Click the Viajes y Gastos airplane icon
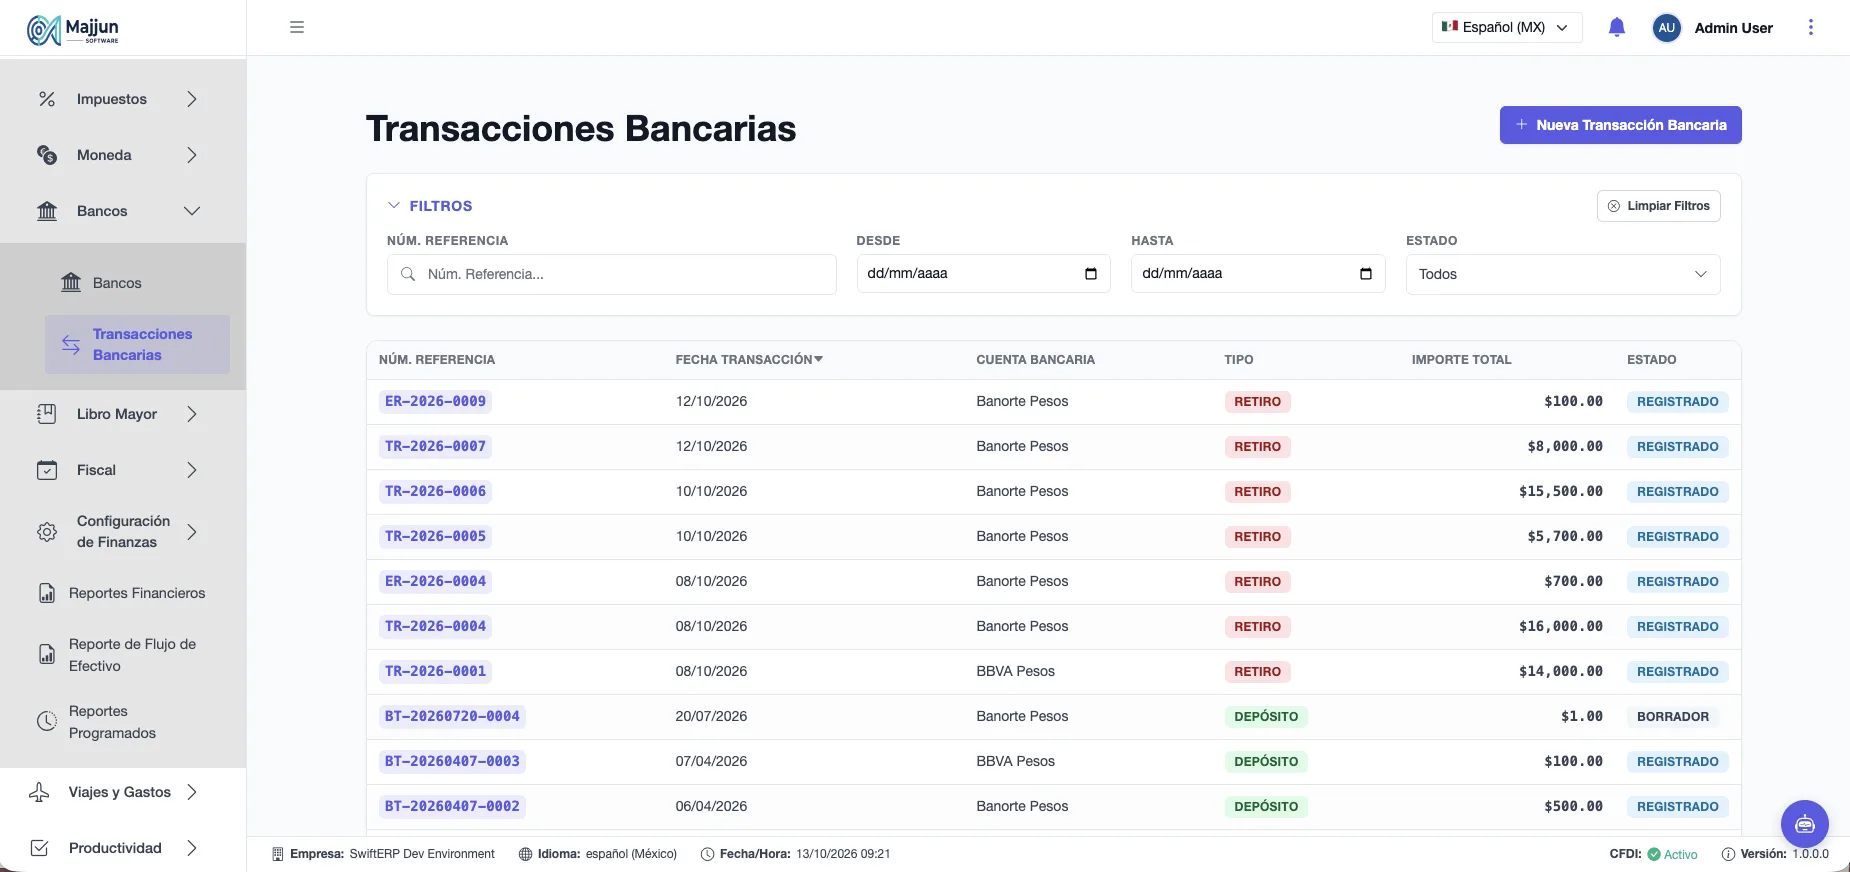The width and height of the screenshot is (1850, 872). [x=39, y=792]
